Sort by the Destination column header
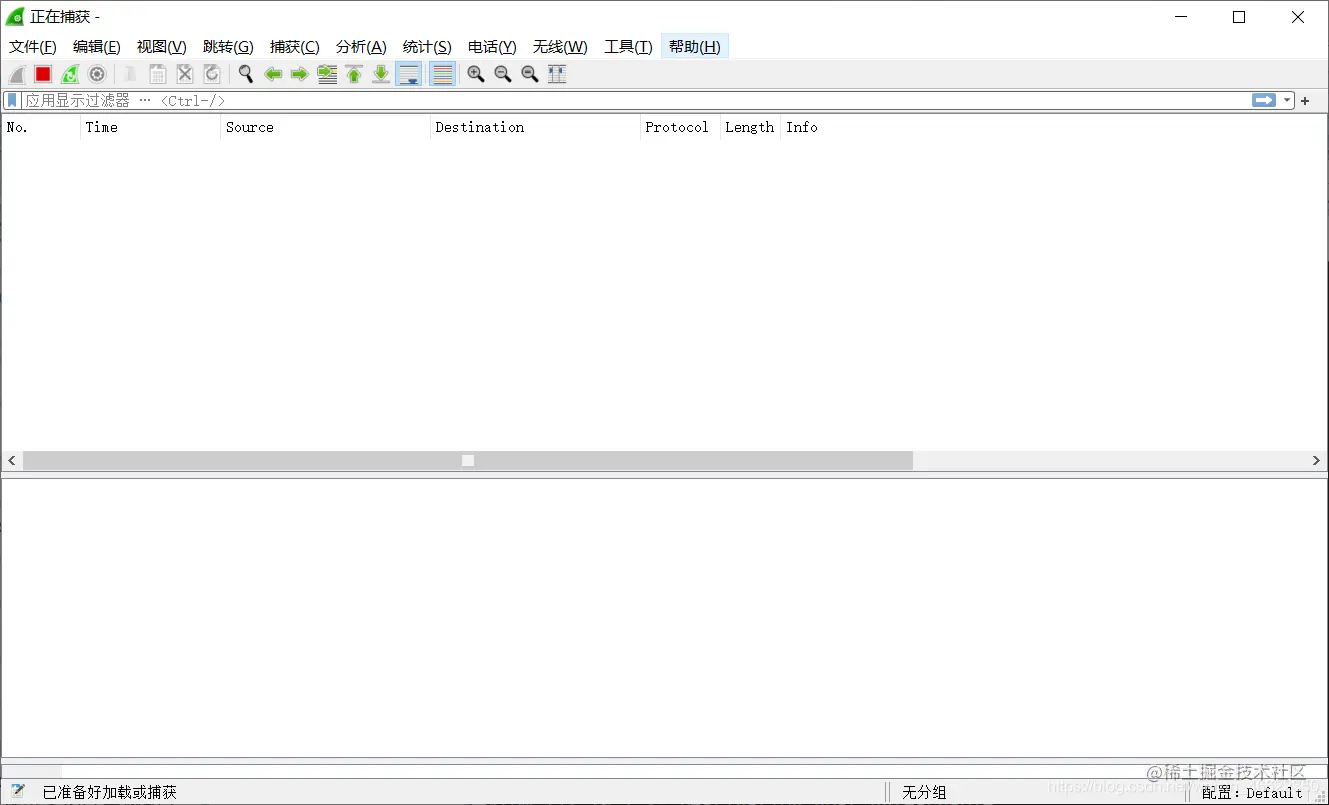1329x805 pixels. coord(535,127)
